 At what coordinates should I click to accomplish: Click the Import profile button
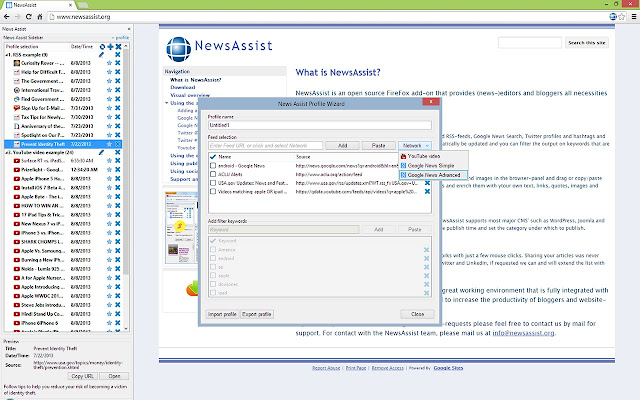(222, 314)
